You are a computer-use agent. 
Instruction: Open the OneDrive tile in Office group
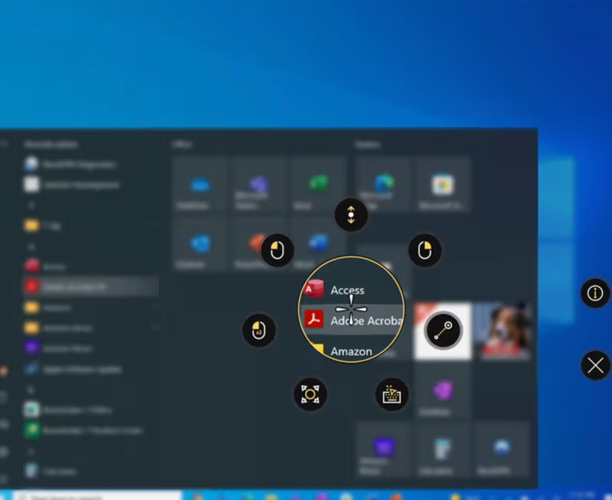tap(200, 184)
